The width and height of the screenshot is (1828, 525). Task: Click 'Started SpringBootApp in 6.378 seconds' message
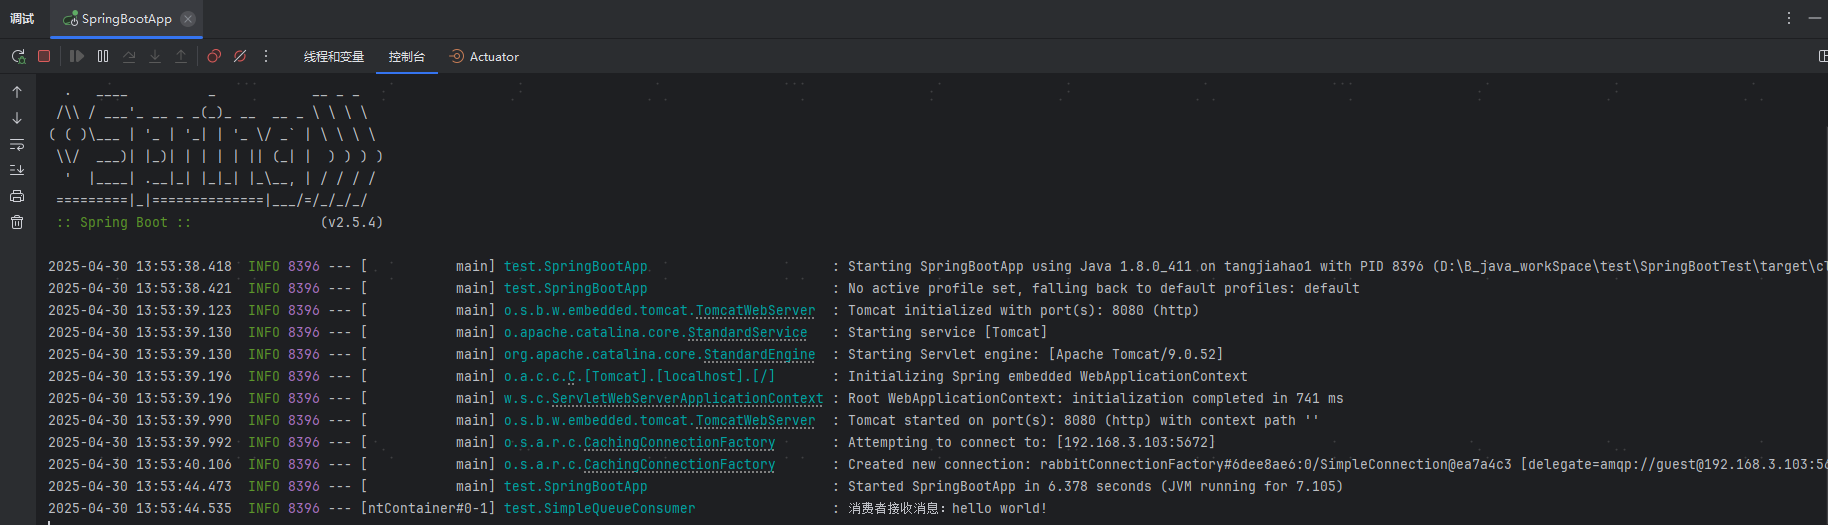[x=1095, y=487]
